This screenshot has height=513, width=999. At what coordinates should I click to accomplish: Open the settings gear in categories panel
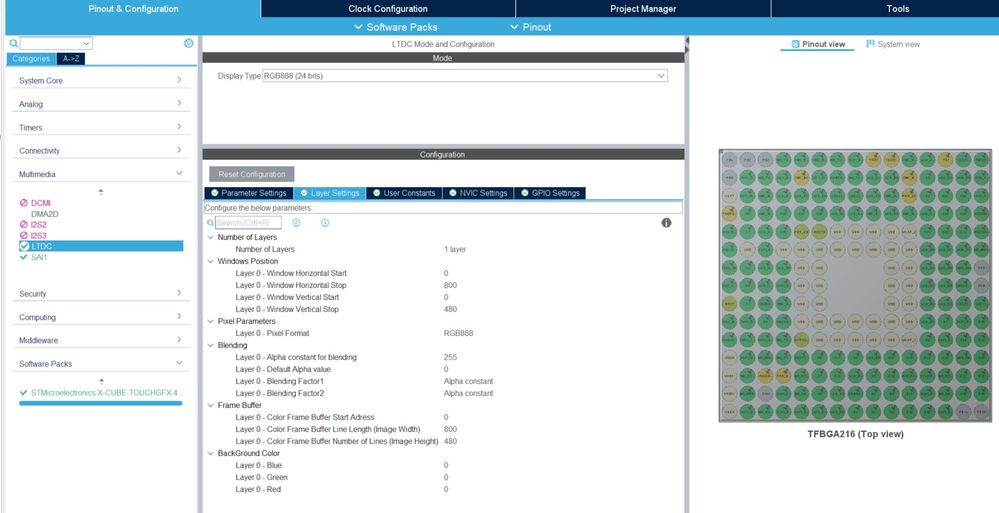tap(189, 43)
